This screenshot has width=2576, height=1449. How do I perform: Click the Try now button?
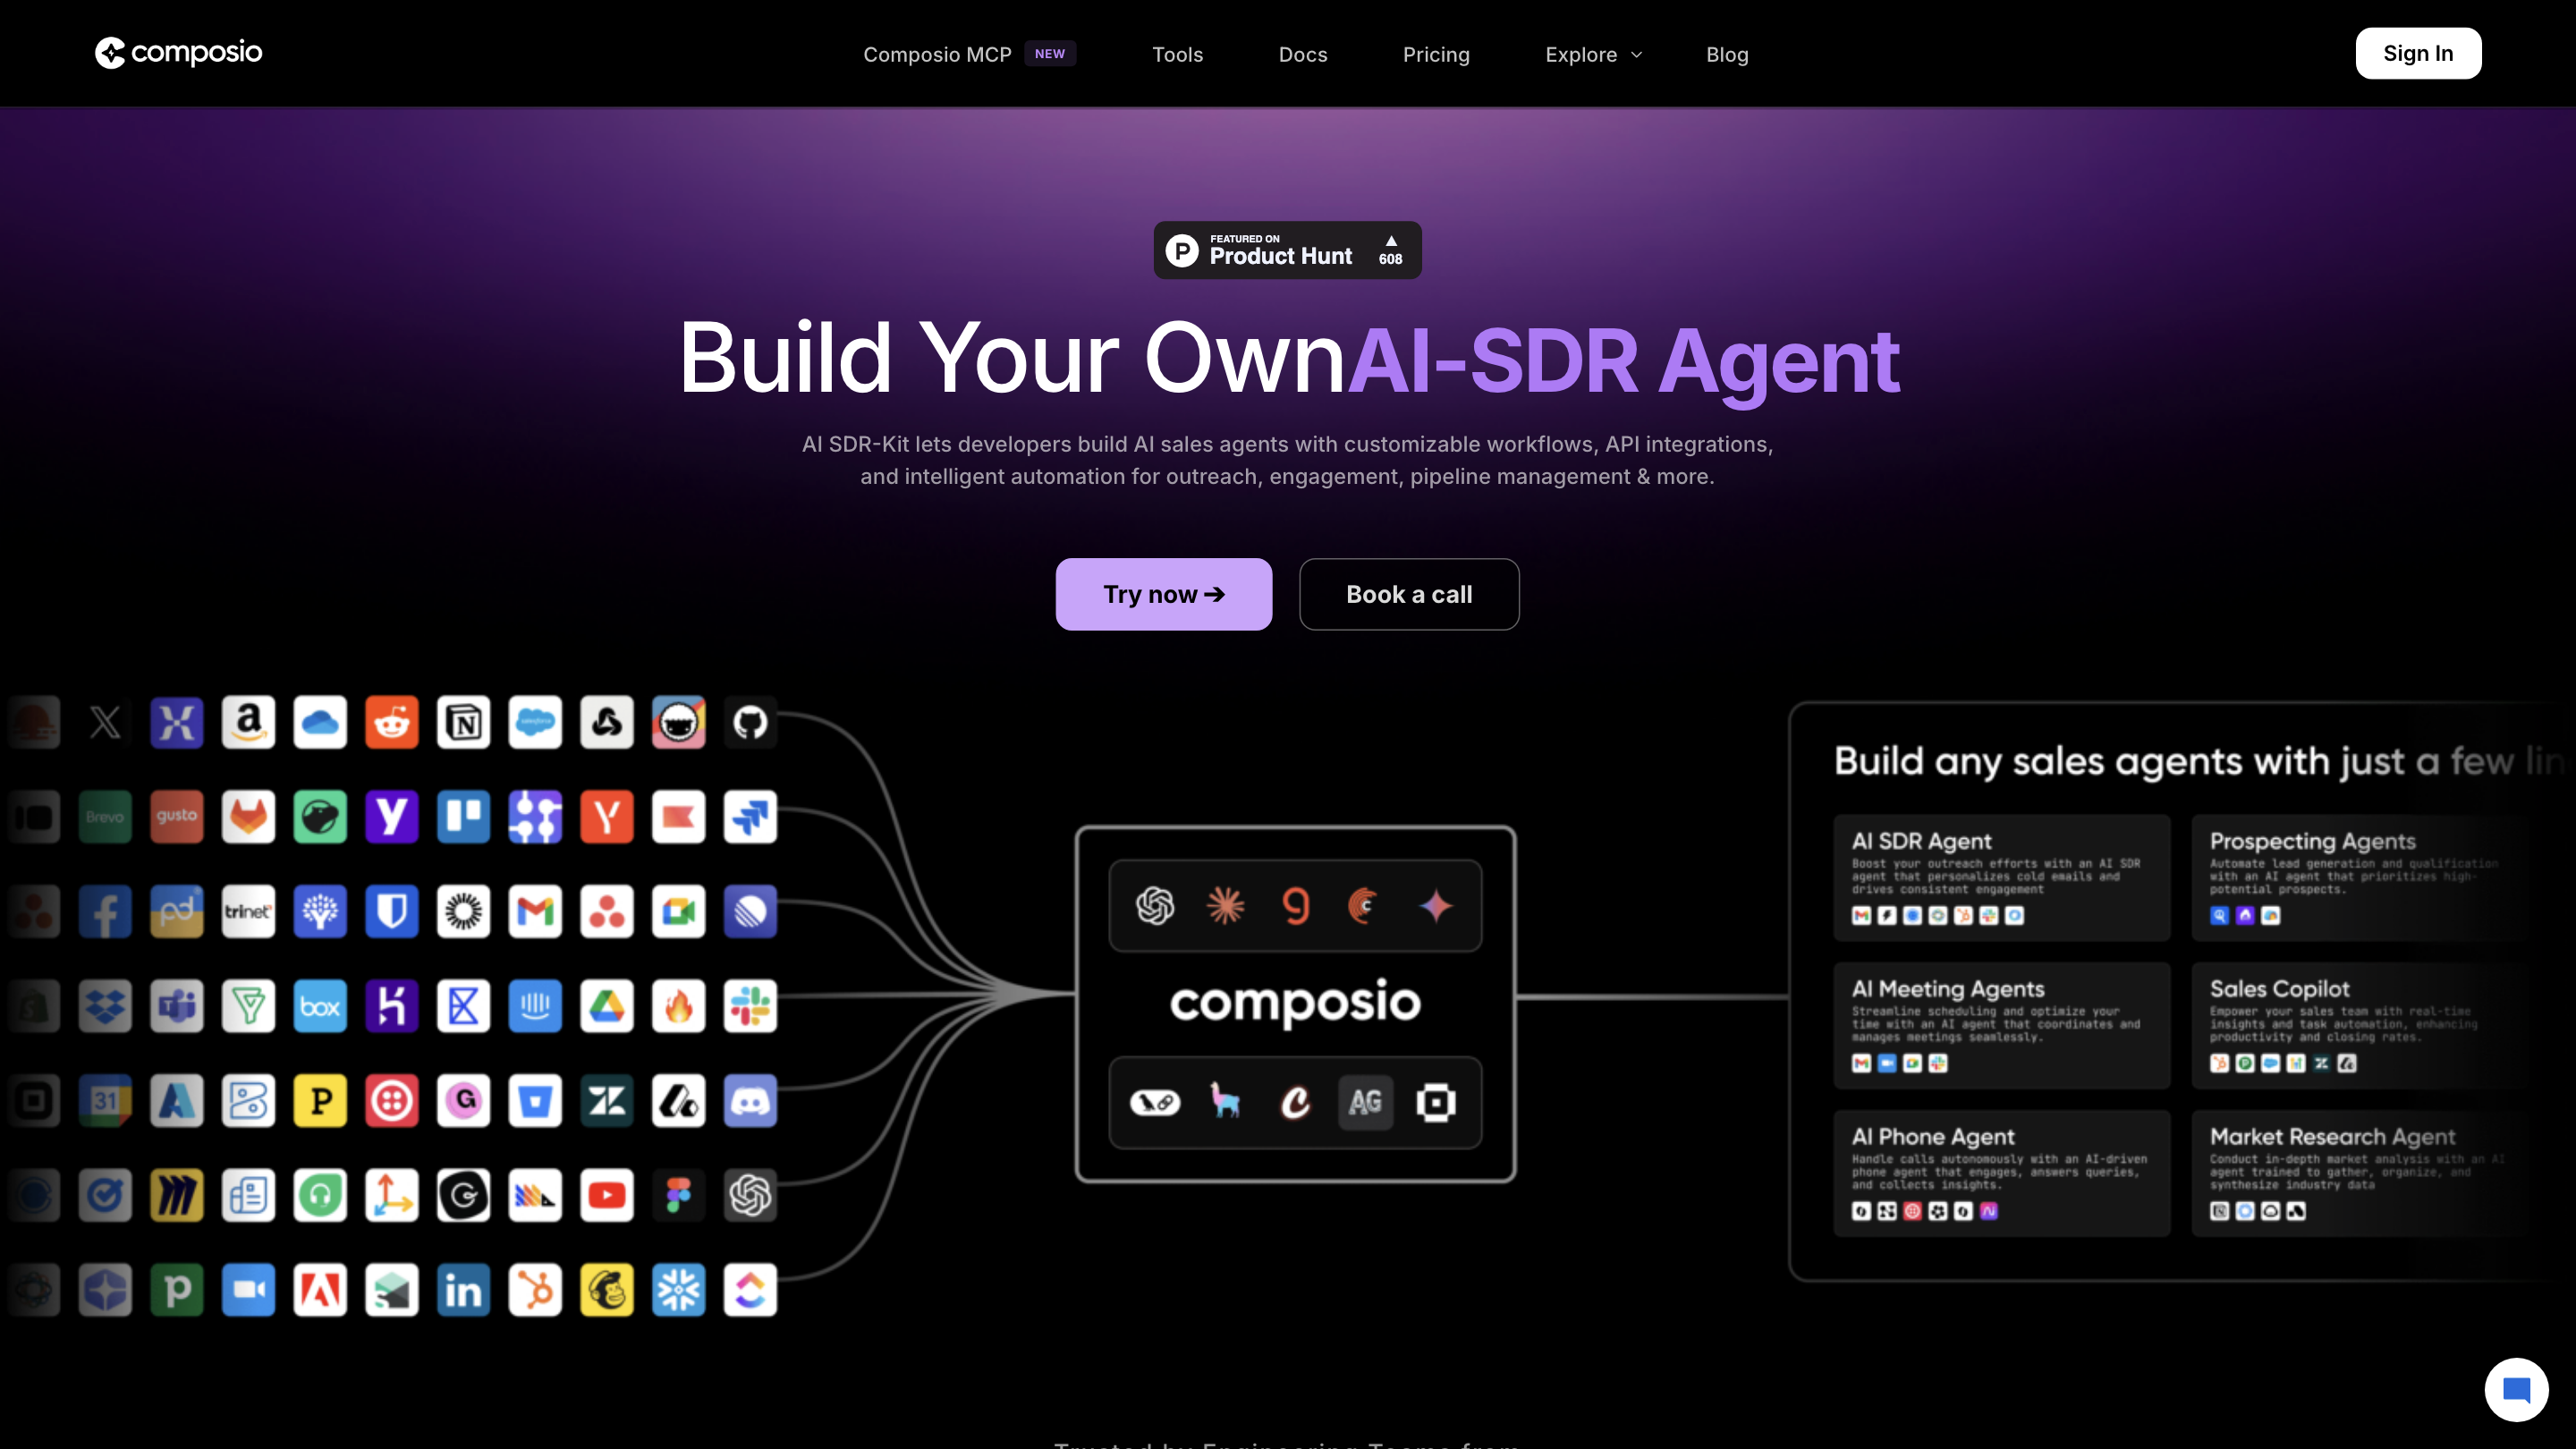[1163, 593]
